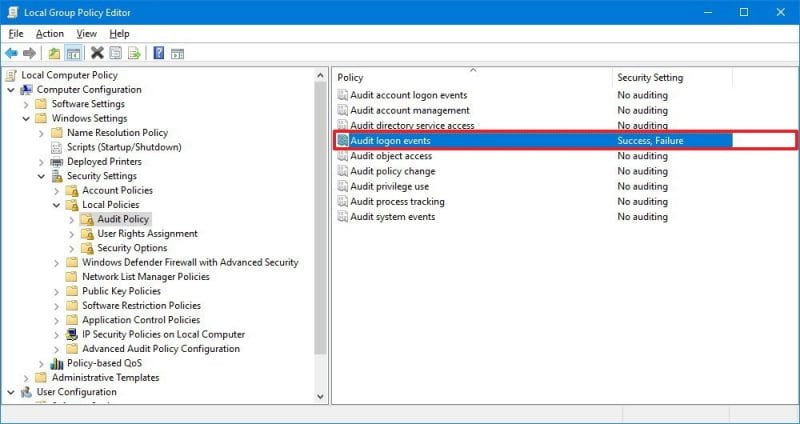Click the Audit account management policy icon
This screenshot has height=424, width=800.
point(343,111)
